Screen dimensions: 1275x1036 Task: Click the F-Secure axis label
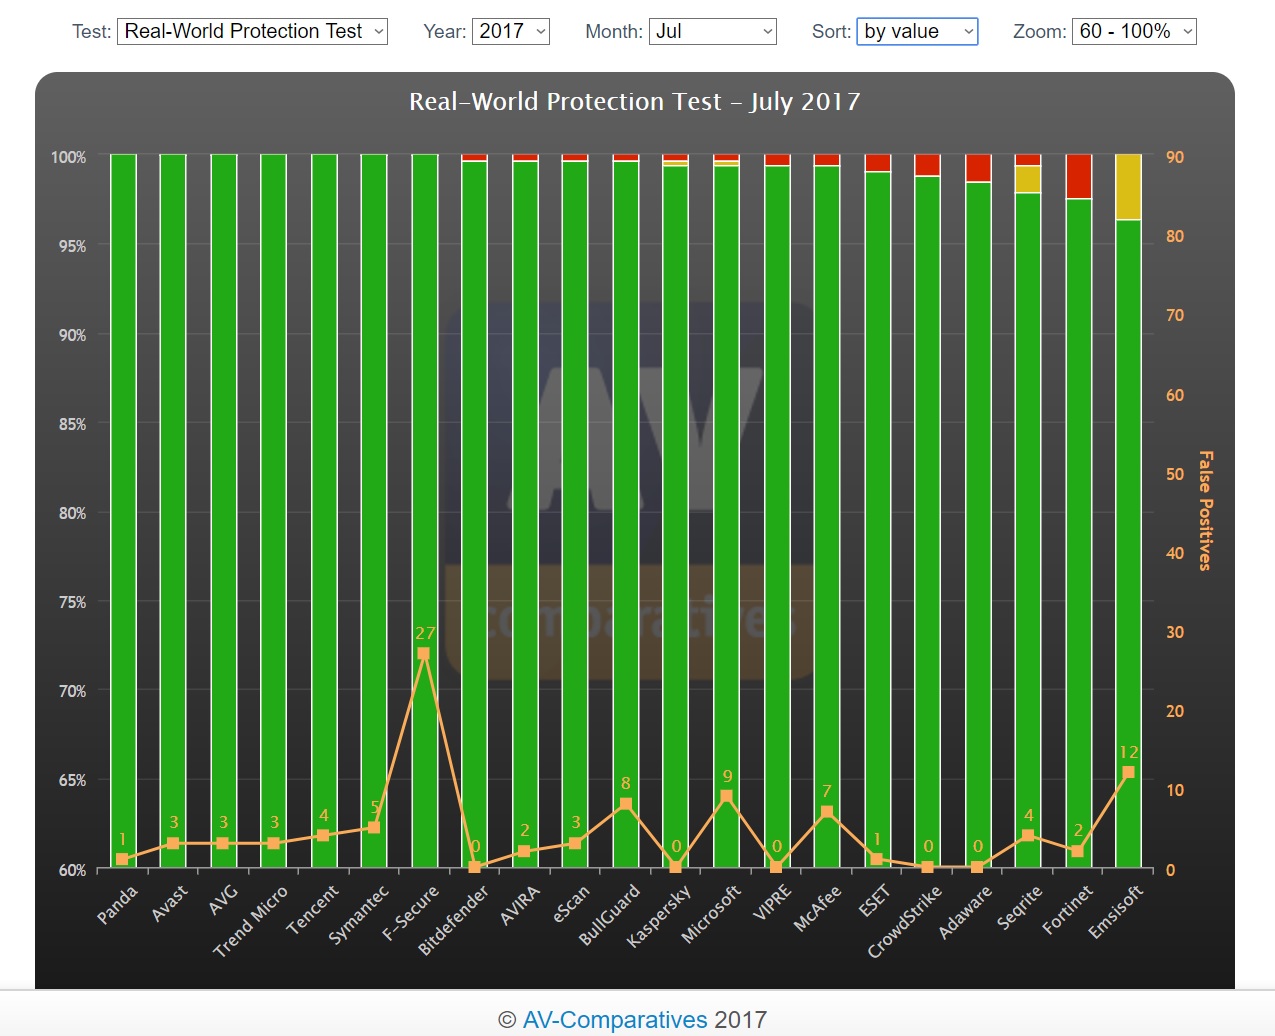click(x=410, y=912)
